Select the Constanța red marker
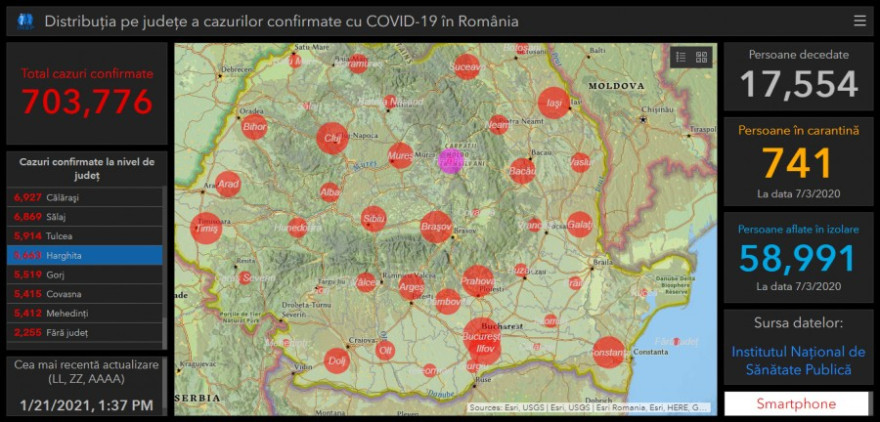The width and height of the screenshot is (880, 422). pyautogui.click(x=608, y=352)
